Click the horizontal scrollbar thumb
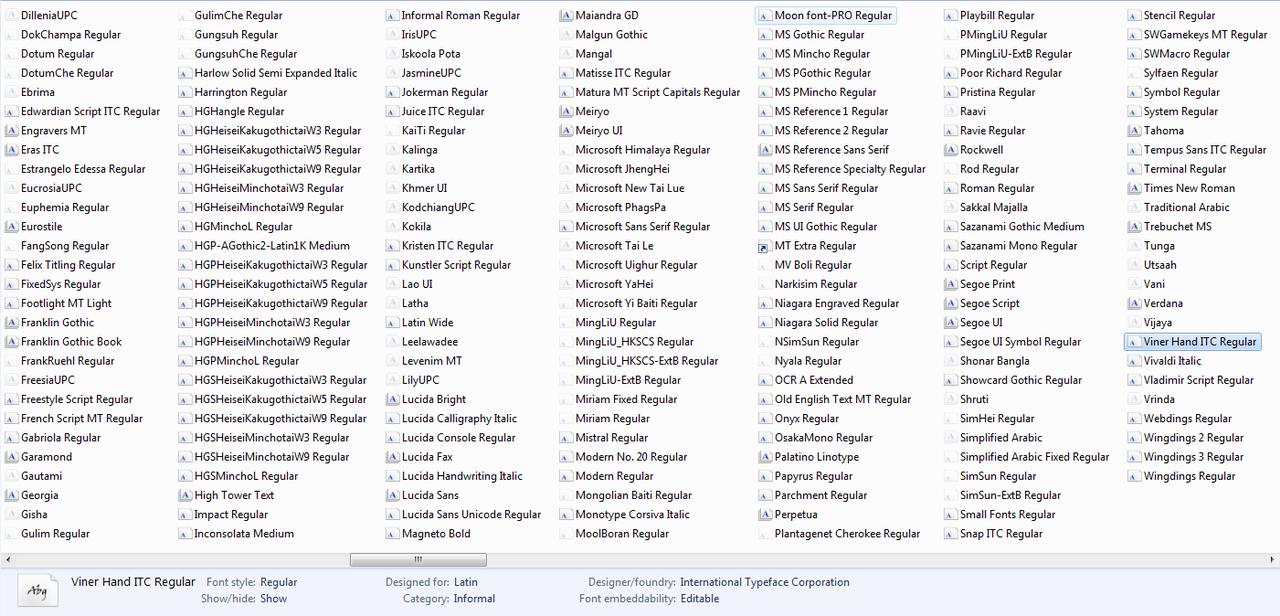This screenshot has height=616, width=1280. coord(418,560)
